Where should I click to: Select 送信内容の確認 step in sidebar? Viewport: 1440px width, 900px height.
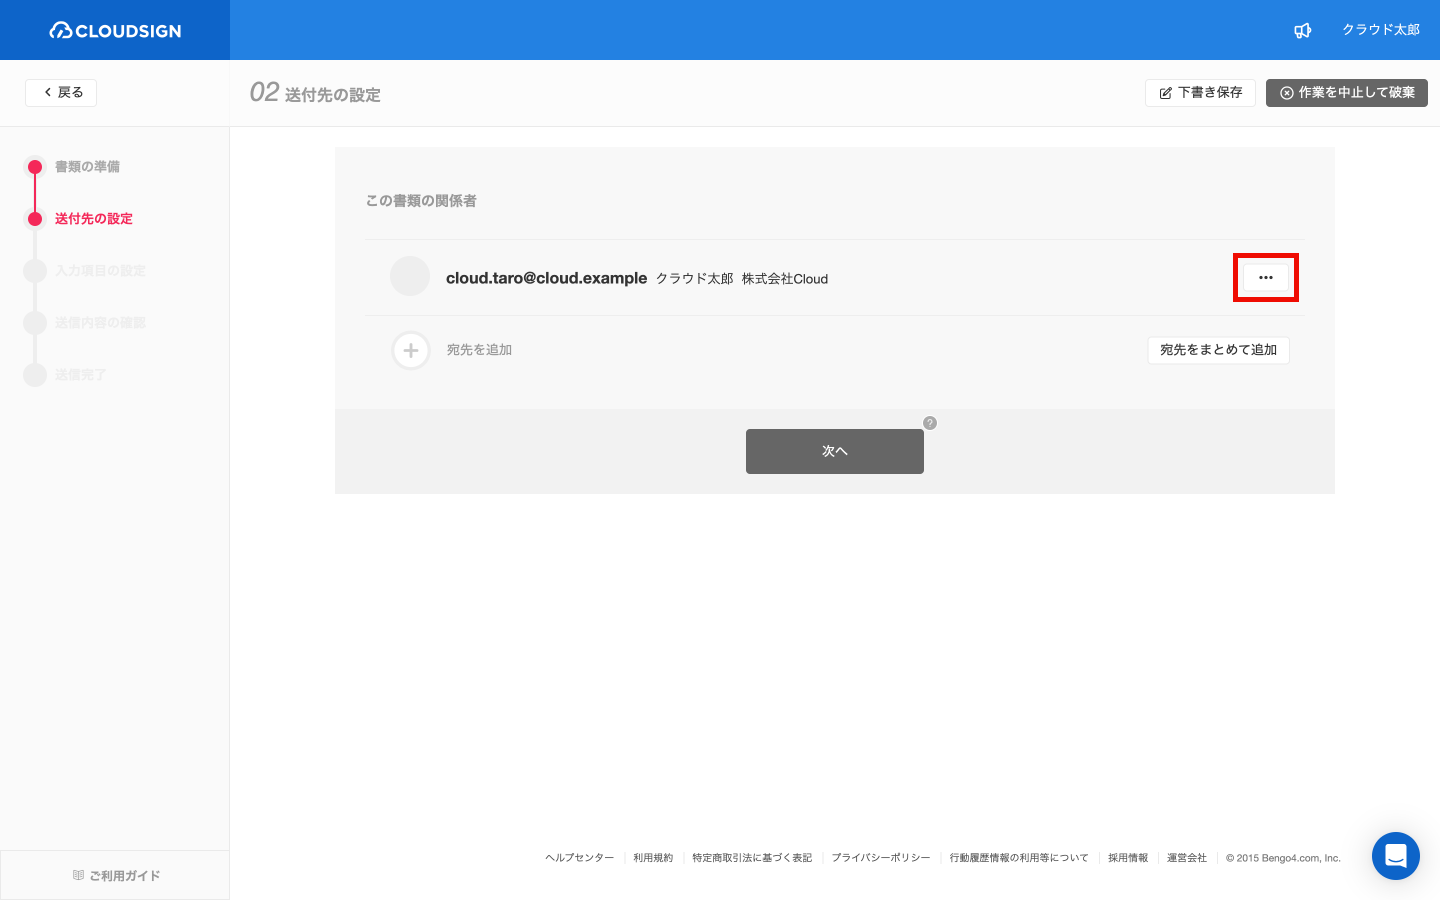(100, 323)
